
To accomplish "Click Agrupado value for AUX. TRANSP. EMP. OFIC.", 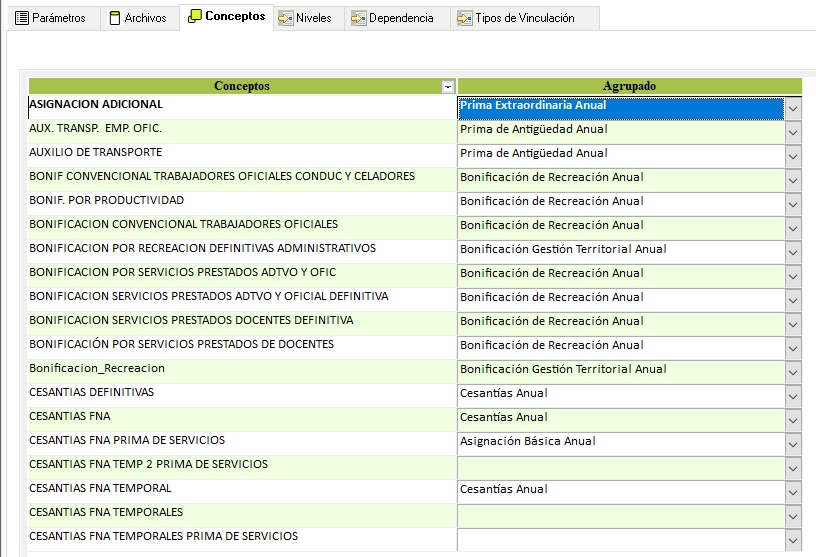I will [x=620, y=130].
